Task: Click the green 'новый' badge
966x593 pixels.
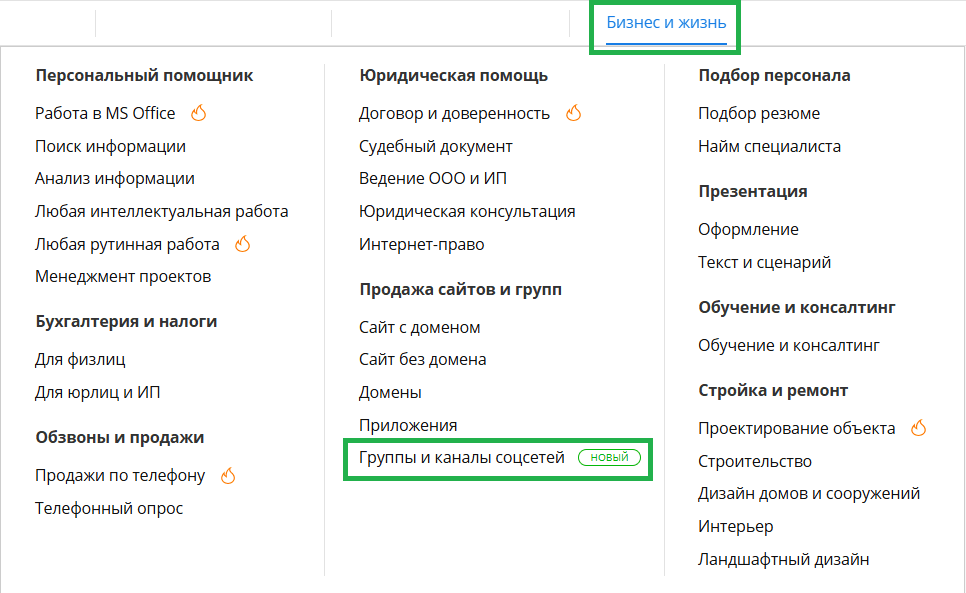Action: (609, 457)
